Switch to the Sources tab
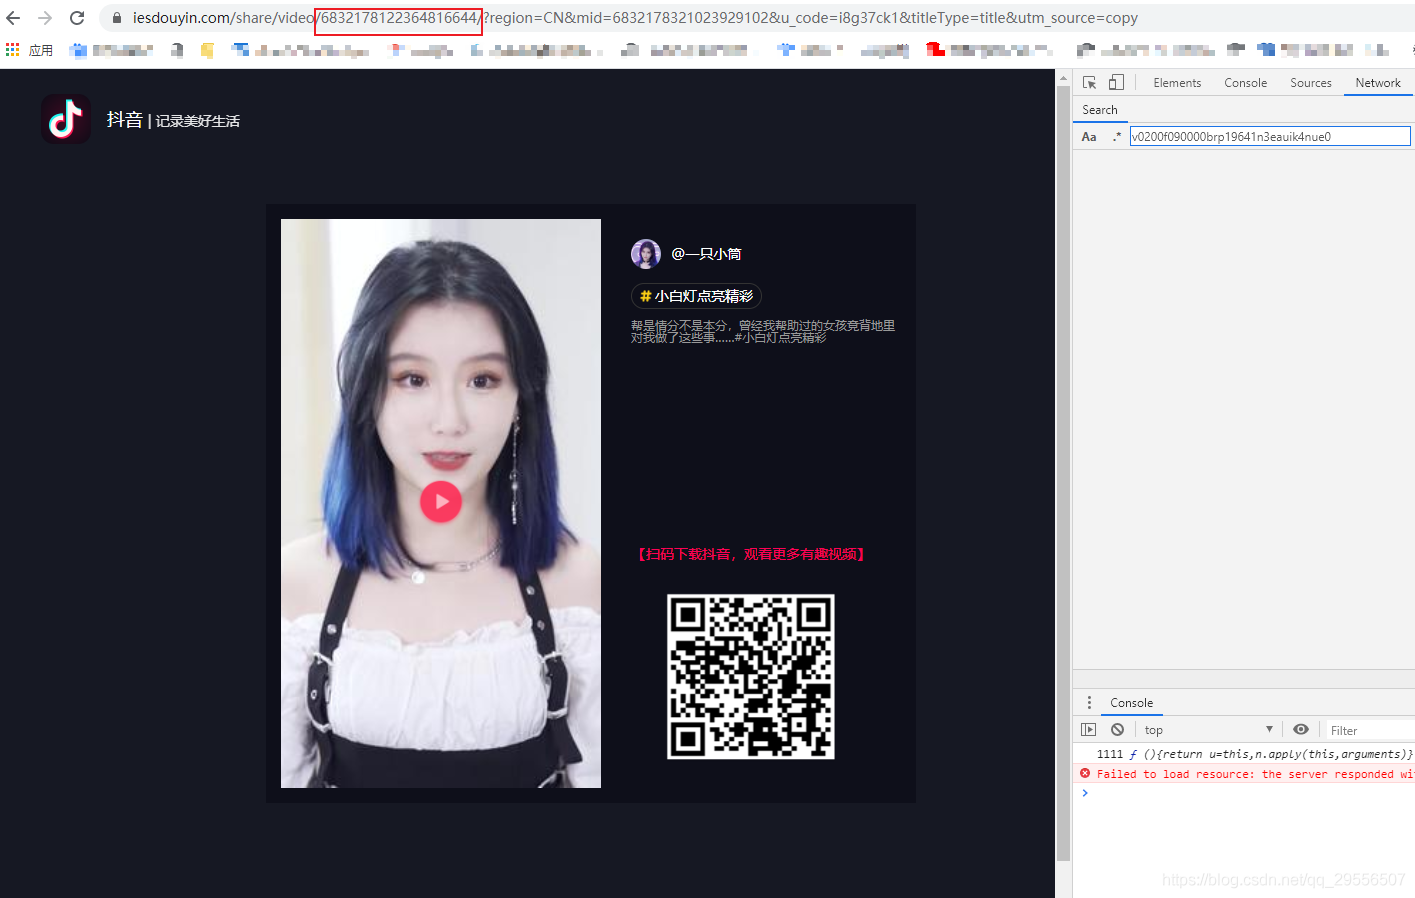The width and height of the screenshot is (1415, 898). click(x=1310, y=83)
